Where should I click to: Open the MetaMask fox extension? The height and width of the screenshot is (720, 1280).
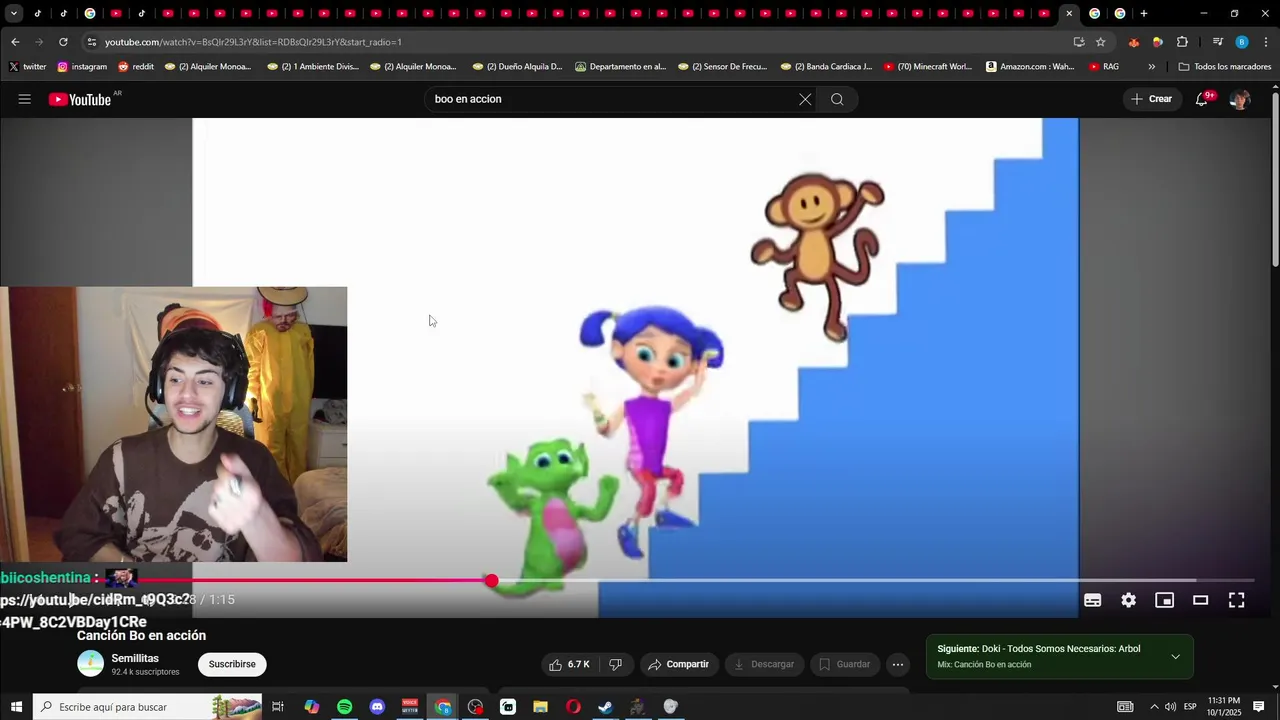[1133, 42]
